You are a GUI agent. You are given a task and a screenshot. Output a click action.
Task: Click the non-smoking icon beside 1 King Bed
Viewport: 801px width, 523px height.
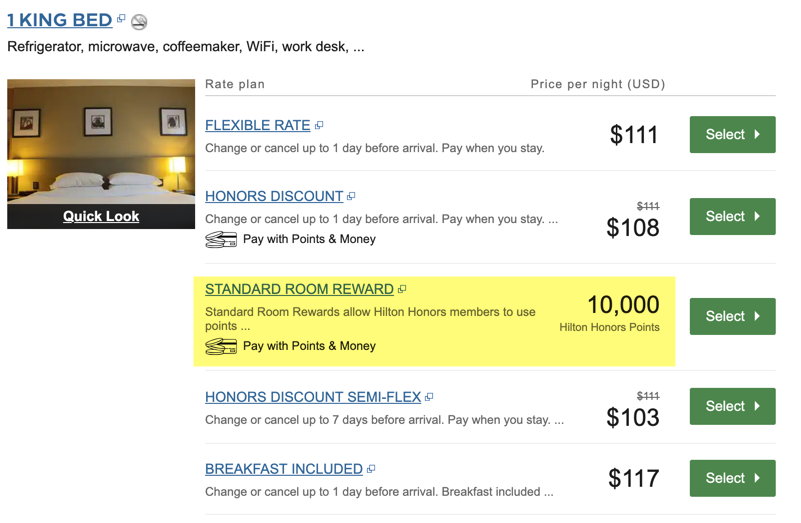pyautogui.click(x=139, y=21)
